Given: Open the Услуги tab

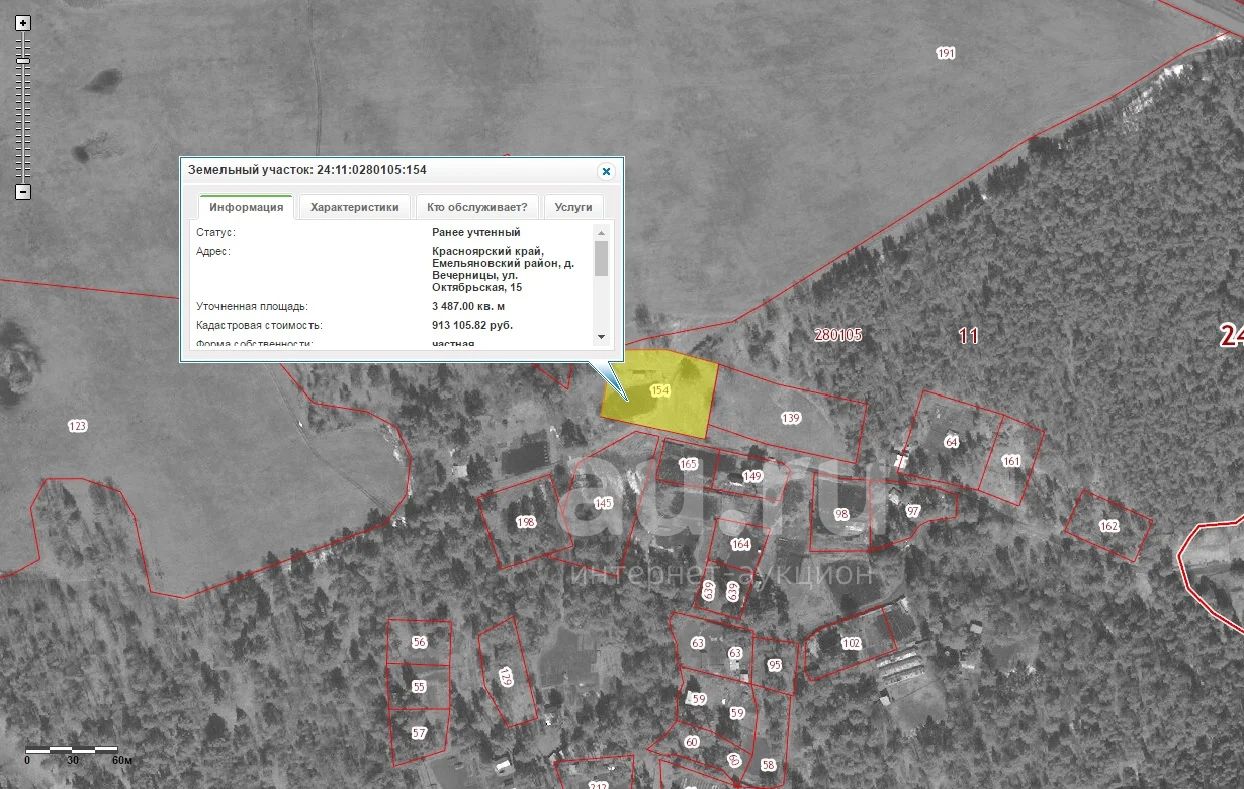Looking at the screenshot, I should 573,208.
